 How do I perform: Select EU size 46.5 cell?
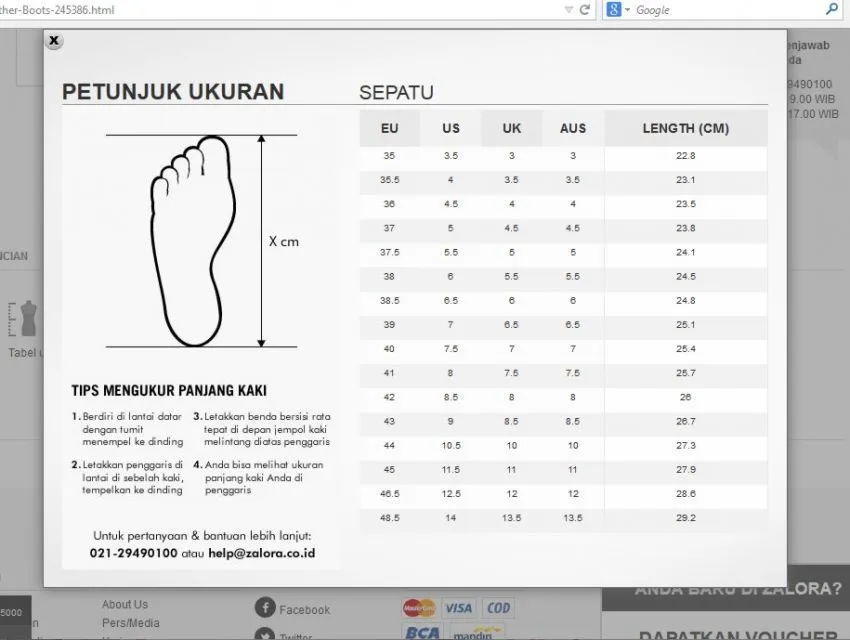tap(389, 494)
